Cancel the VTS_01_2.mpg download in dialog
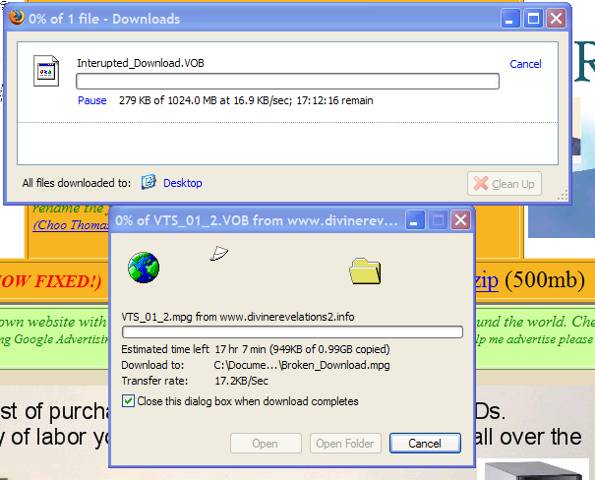595x480 pixels. pyautogui.click(x=425, y=443)
